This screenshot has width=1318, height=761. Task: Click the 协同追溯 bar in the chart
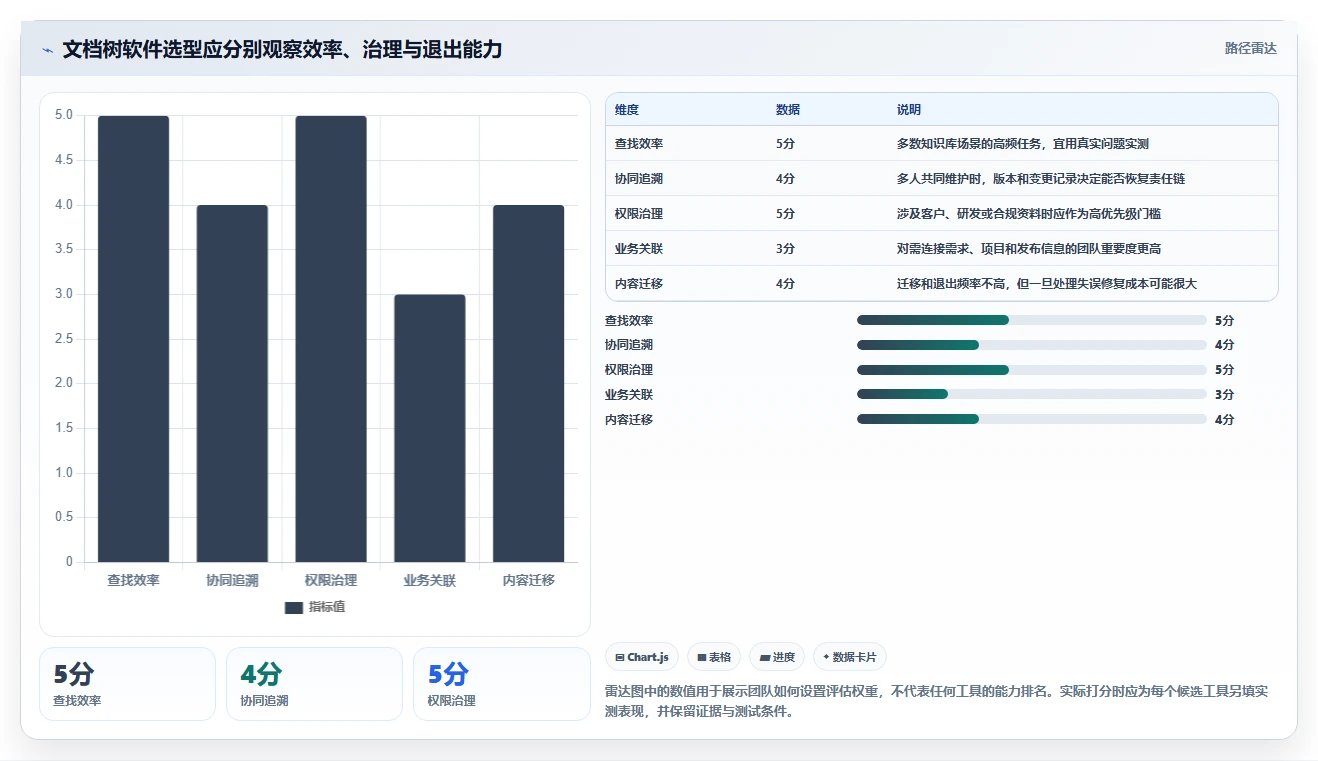232,383
